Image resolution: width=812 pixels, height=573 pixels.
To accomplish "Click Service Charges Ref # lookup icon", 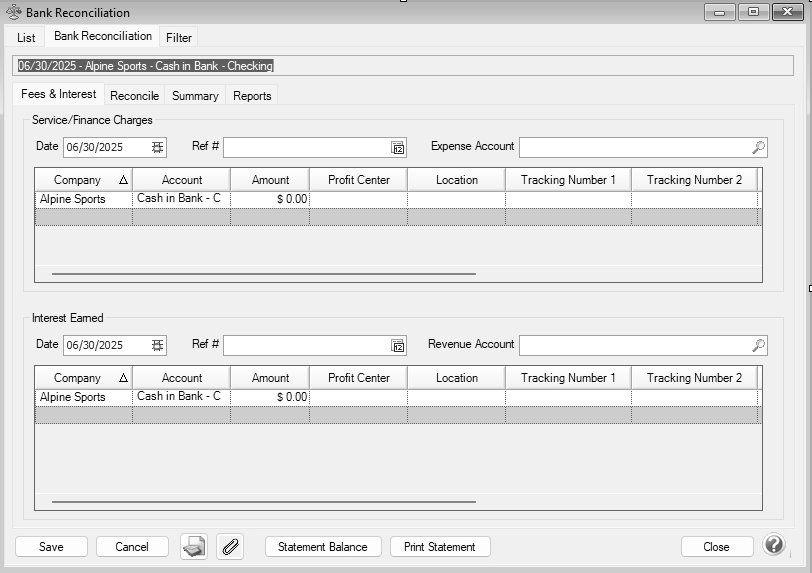I will 398,147.
